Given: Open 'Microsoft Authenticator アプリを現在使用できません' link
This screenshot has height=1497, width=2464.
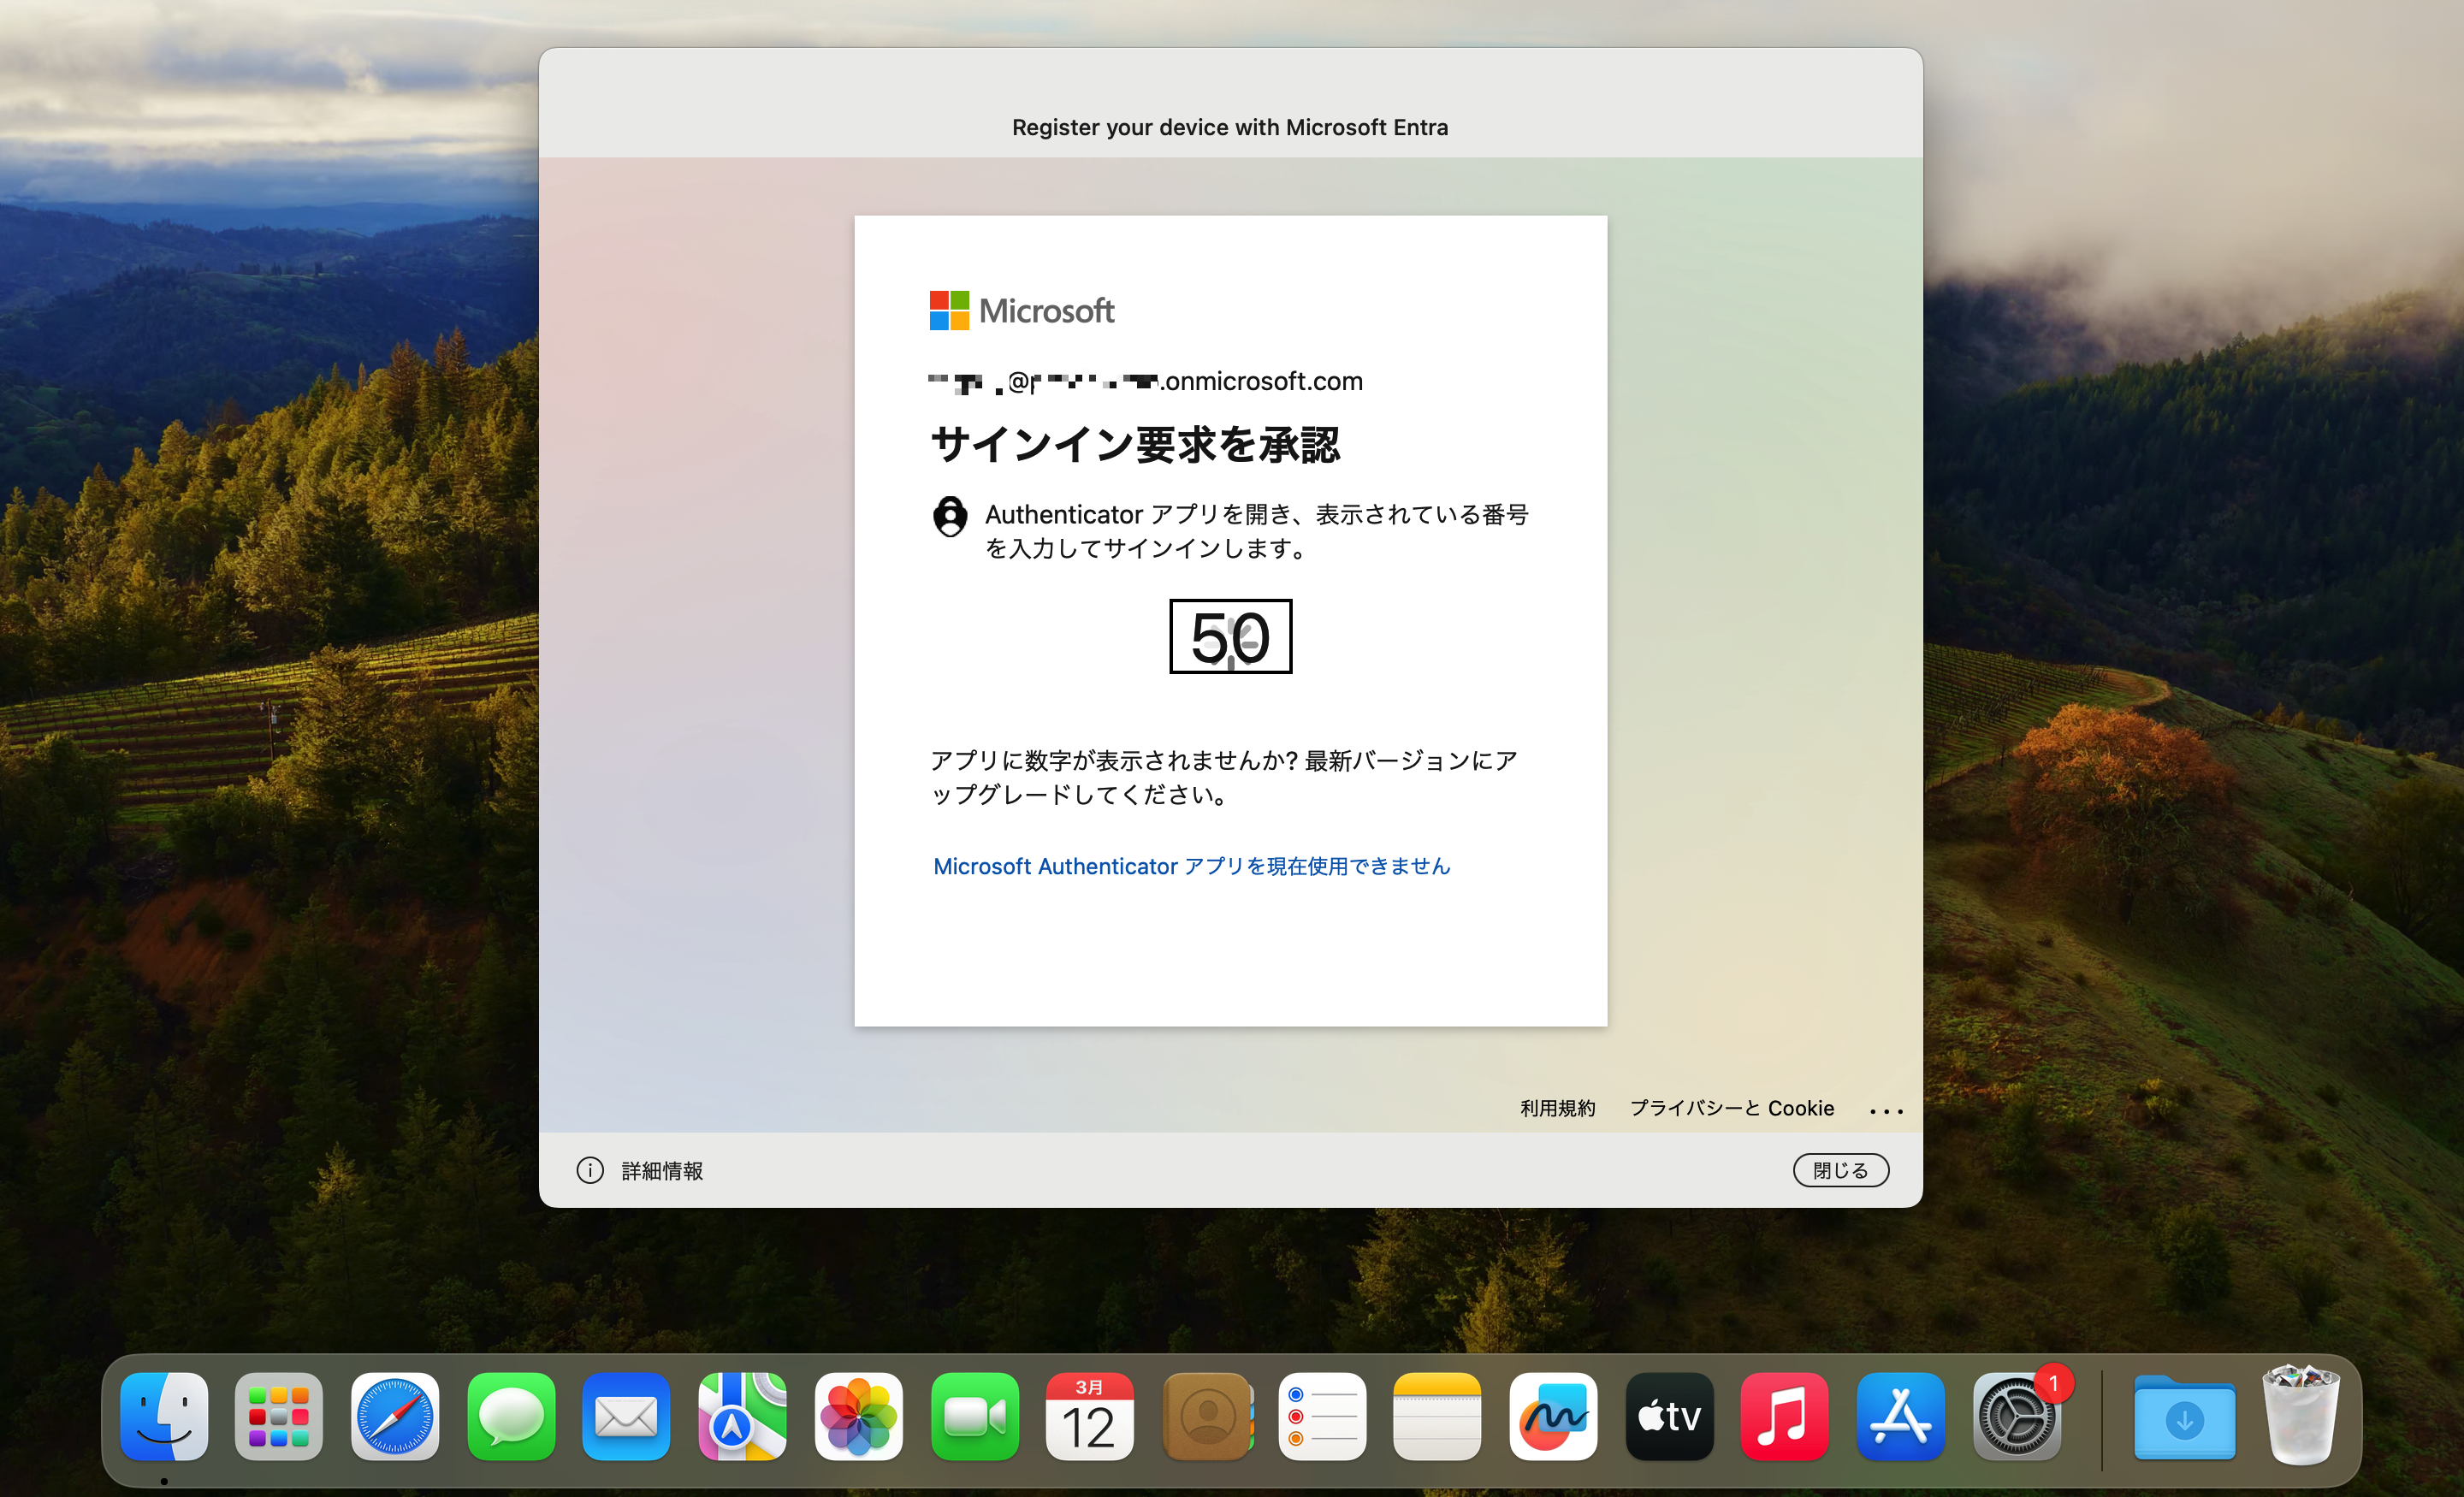Looking at the screenshot, I should pyautogui.click(x=1191, y=866).
